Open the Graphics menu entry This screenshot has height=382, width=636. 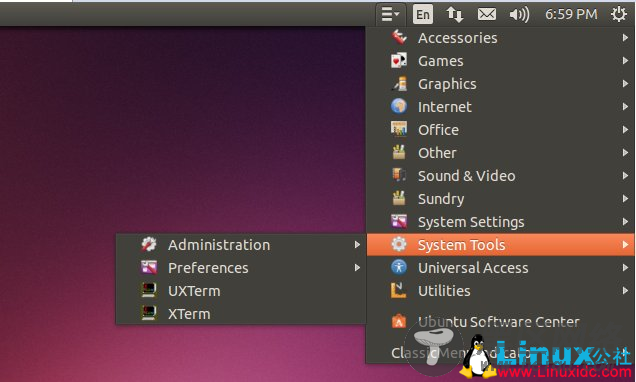coord(501,84)
